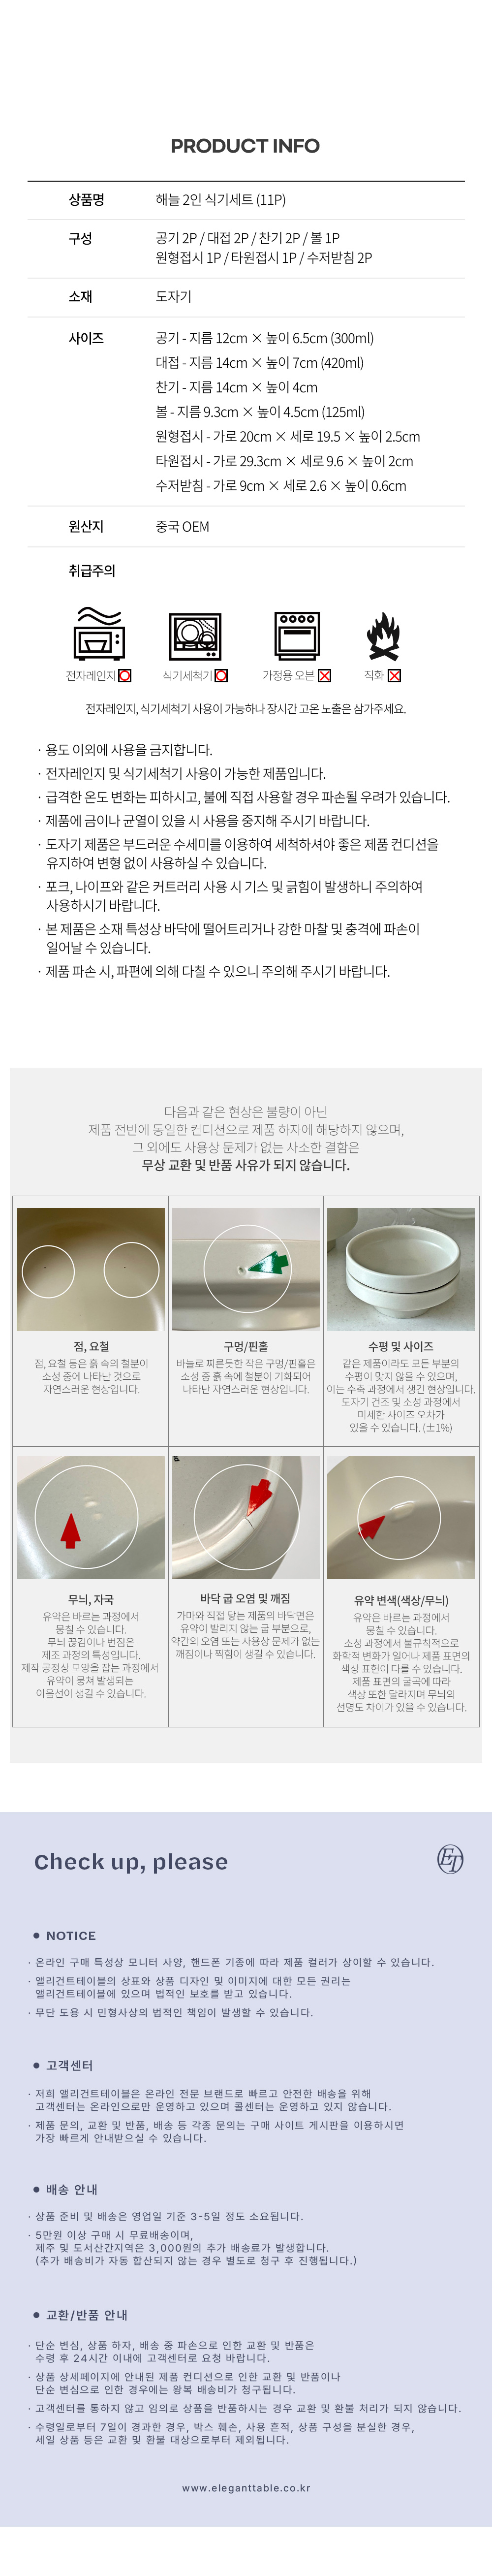Click the Check up, please heading

[131, 1861]
